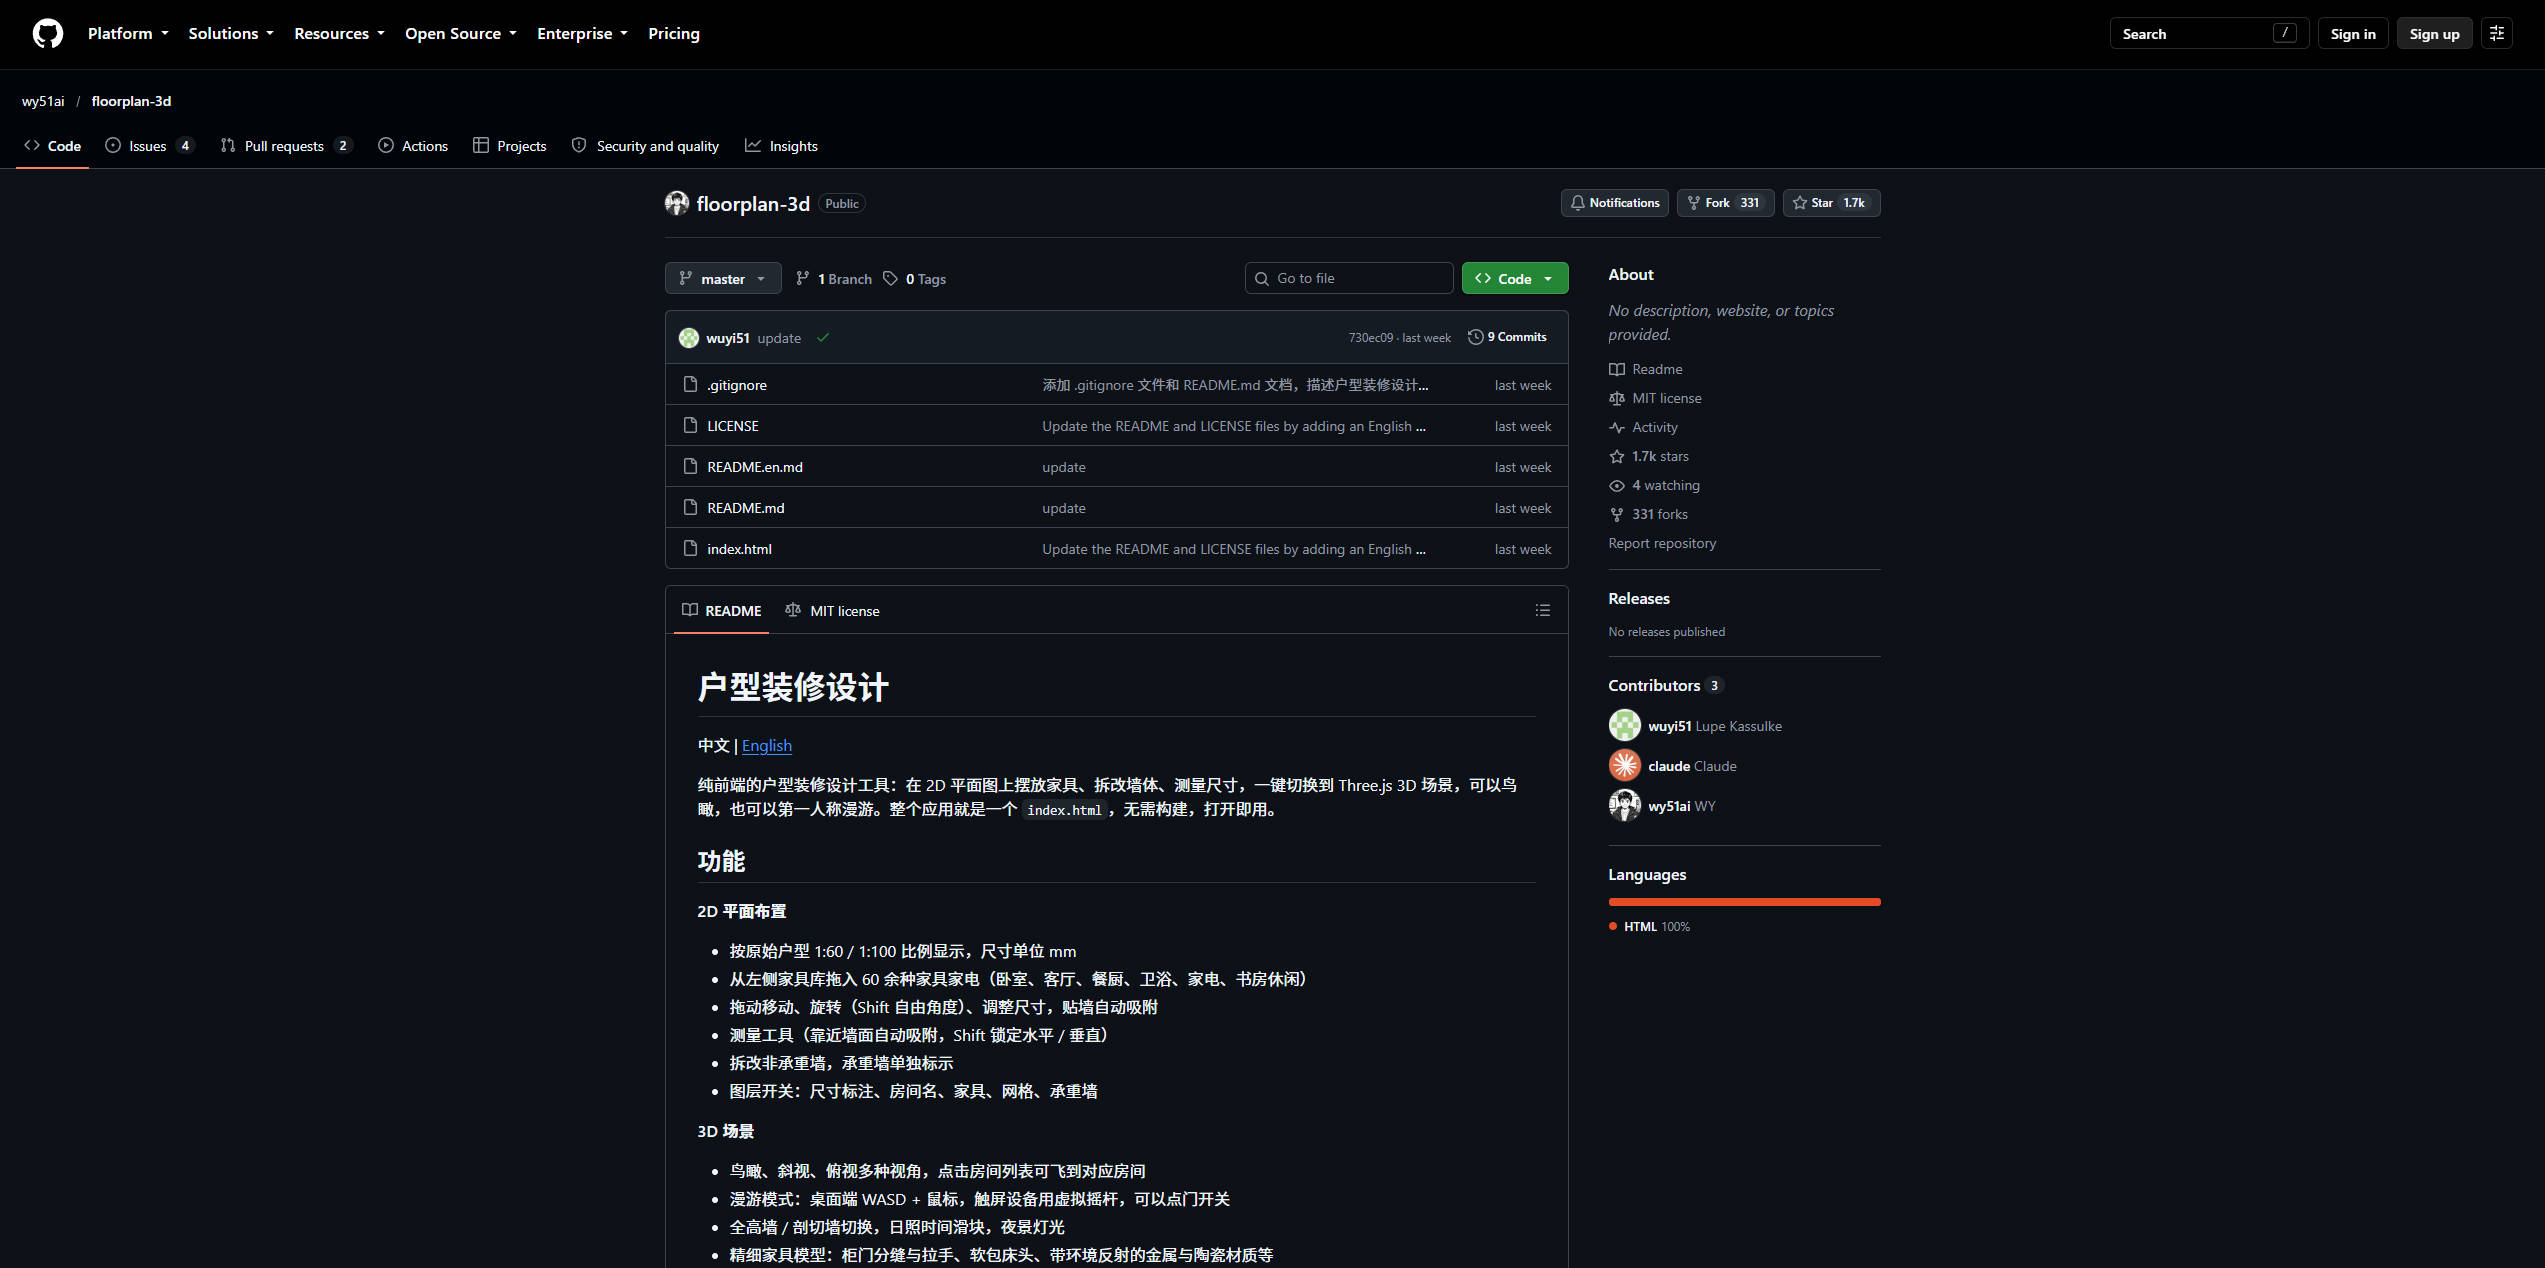Focus the Go to file input
Screen dimensions: 2545x1268
(1349, 278)
